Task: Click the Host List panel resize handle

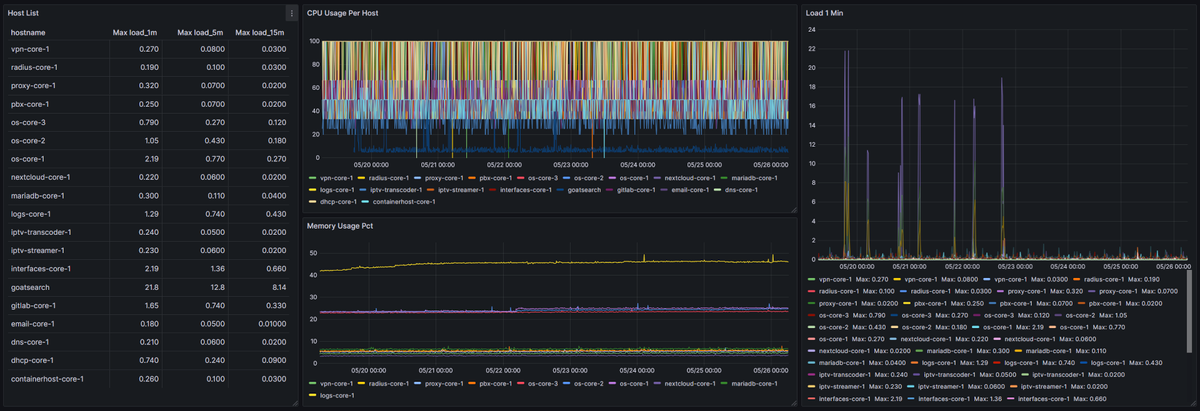Action: 294,403
